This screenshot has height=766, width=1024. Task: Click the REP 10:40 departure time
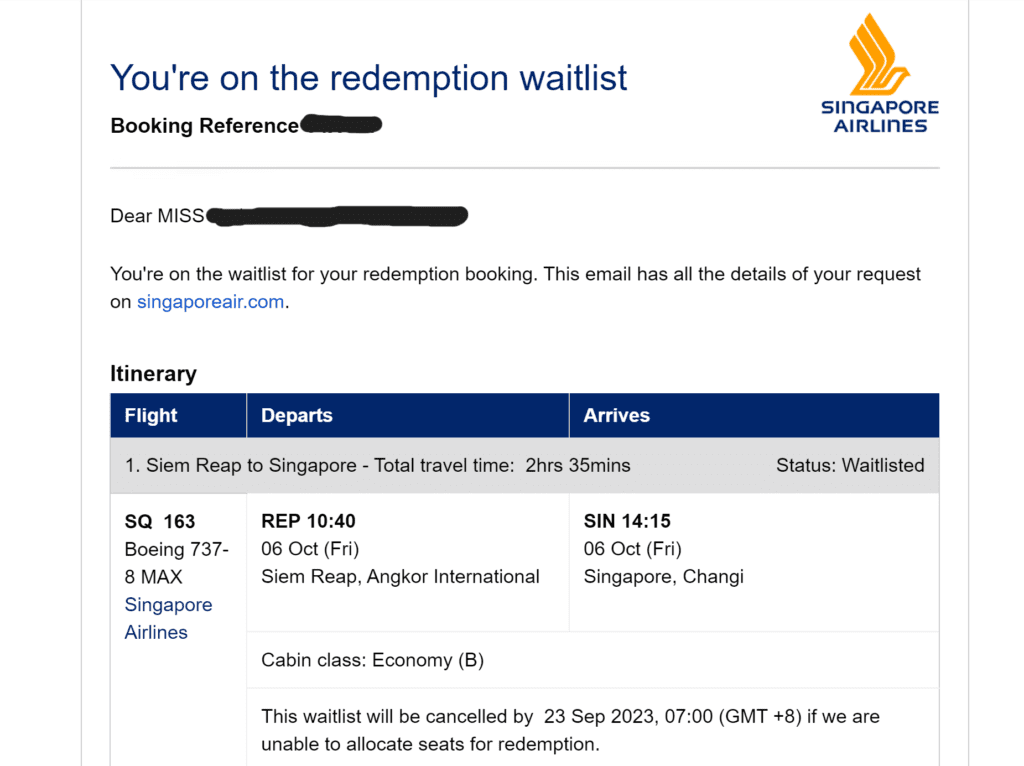tap(308, 521)
